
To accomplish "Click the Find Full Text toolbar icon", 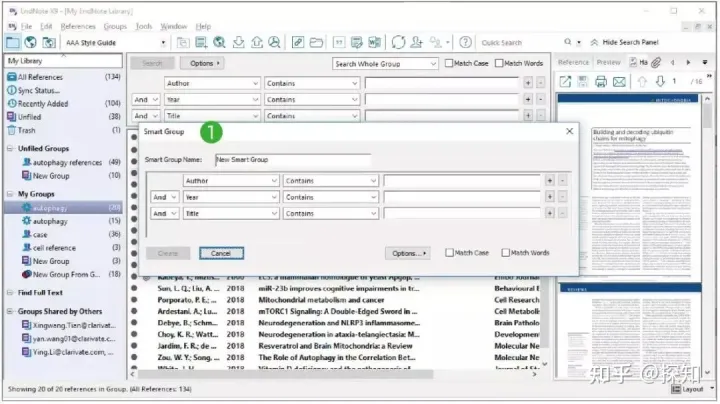I will [274, 43].
